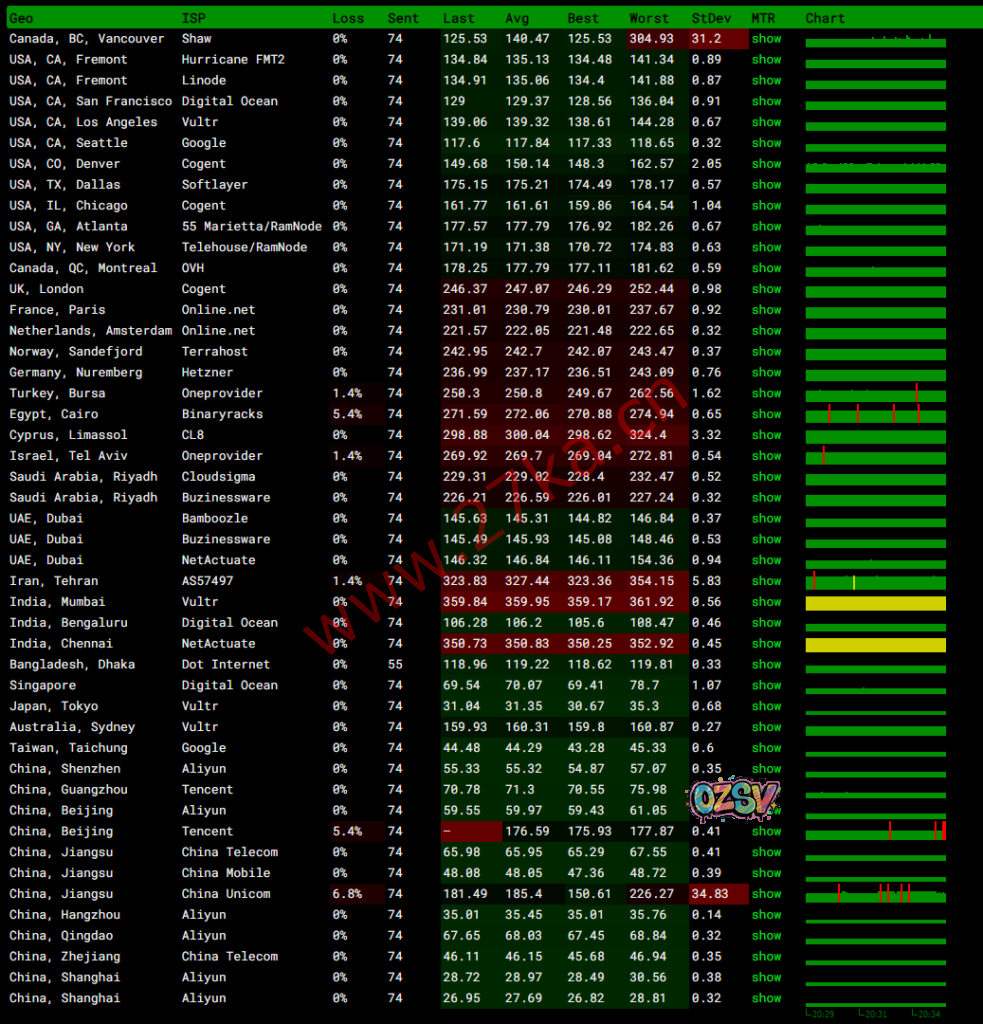The width and height of the screenshot is (983, 1024).
Task: Open MTR show link for Turkey, Bursa
Action: 766,393
